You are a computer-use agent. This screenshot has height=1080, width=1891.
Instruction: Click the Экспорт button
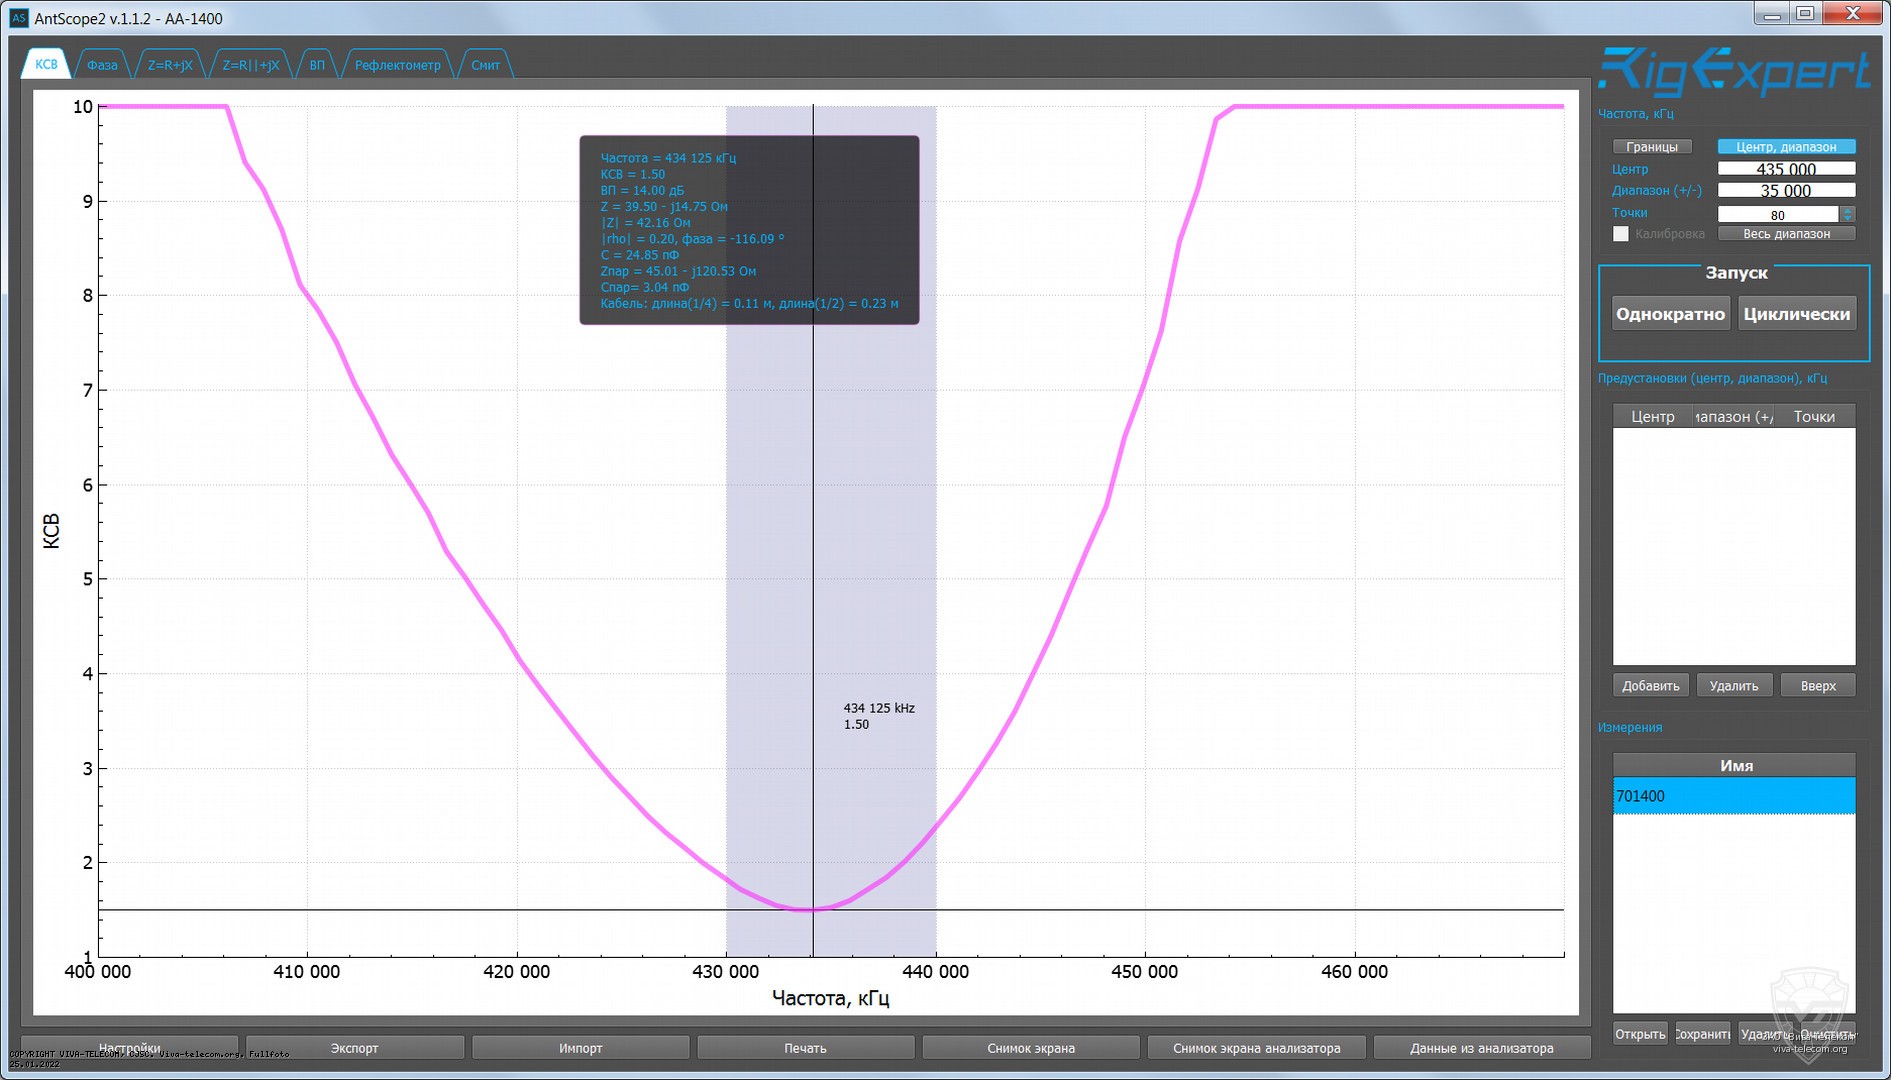point(355,1048)
